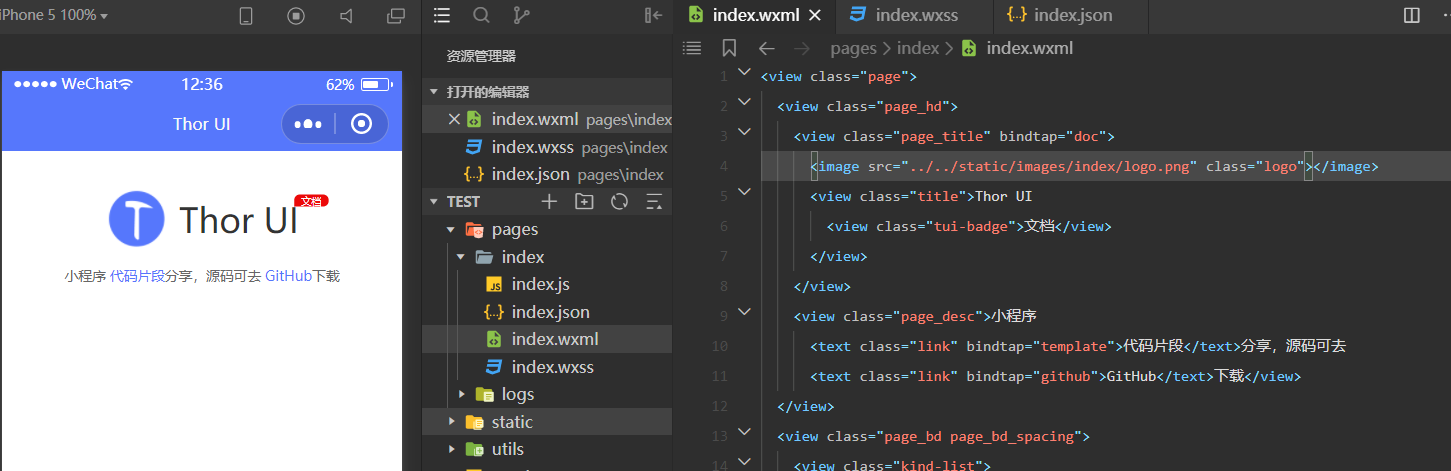This screenshot has width=1451, height=471.
Task: Click the pages breadcrumb segment
Action: click(853, 48)
